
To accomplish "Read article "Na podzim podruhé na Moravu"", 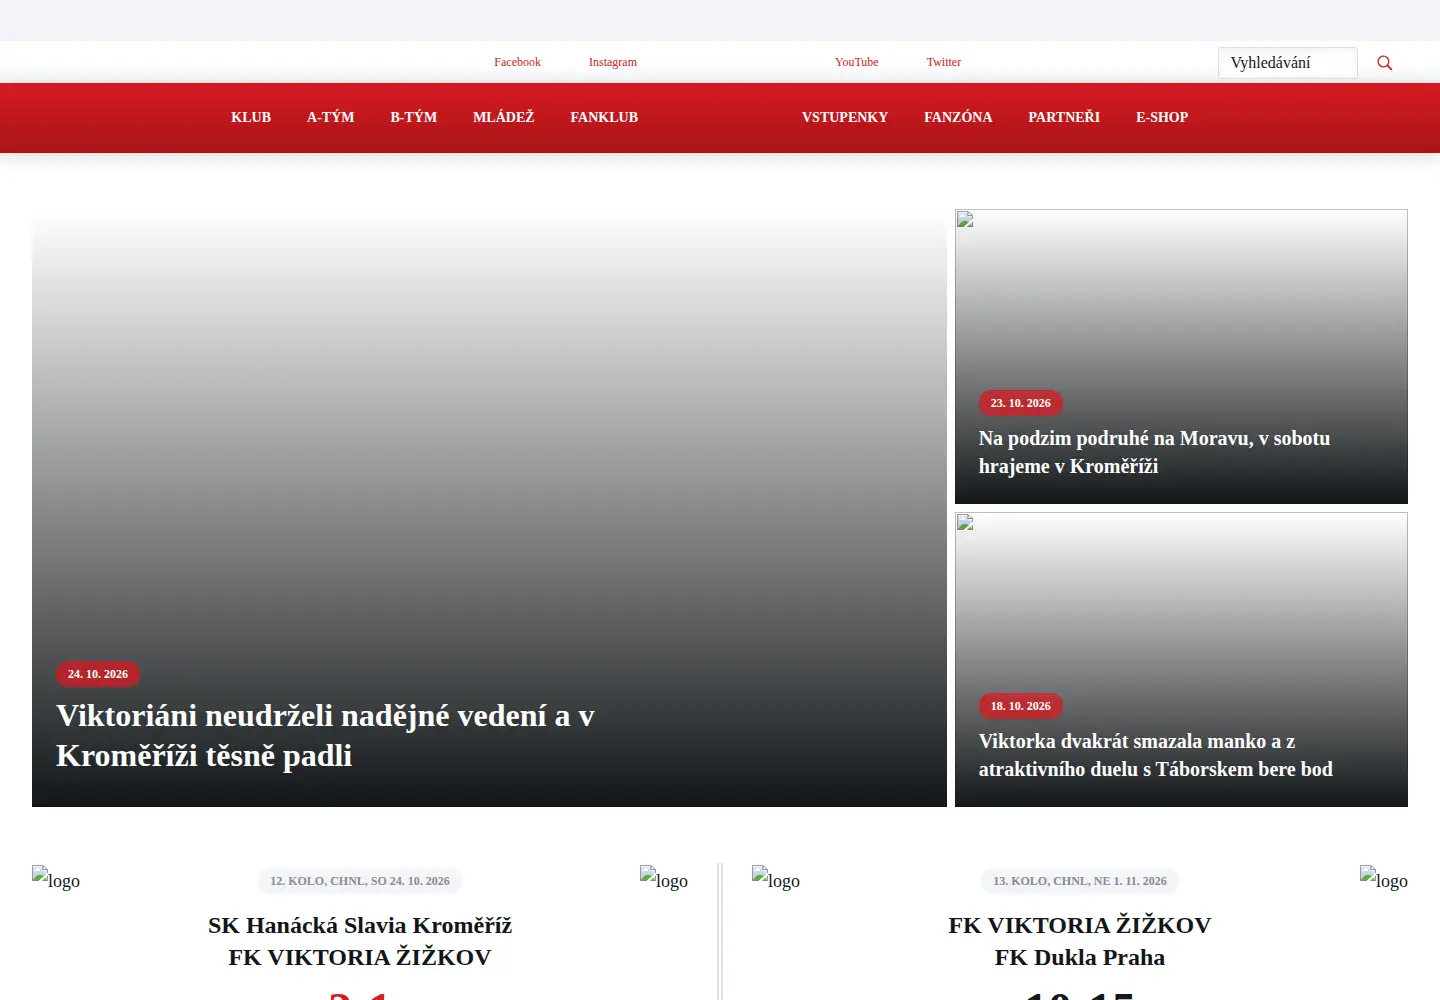I will pyautogui.click(x=1154, y=452).
